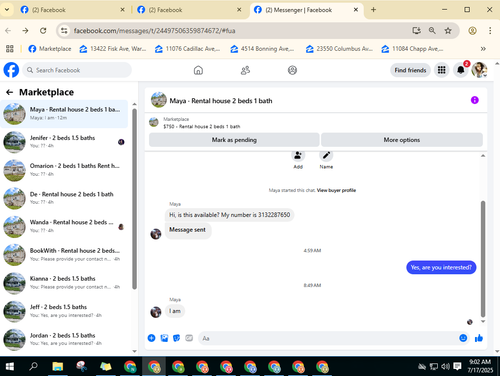Open the Facebook apps menu grid icon
This screenshot has width=500, height=376.
(x=442, y=70)
